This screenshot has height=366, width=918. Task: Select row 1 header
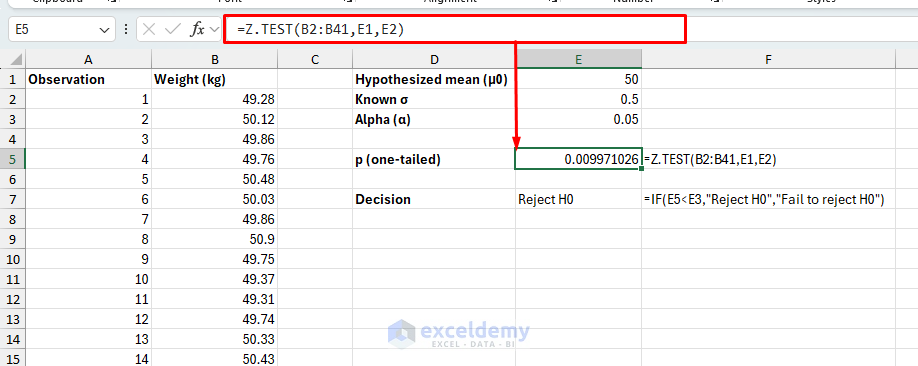point(13,80)
